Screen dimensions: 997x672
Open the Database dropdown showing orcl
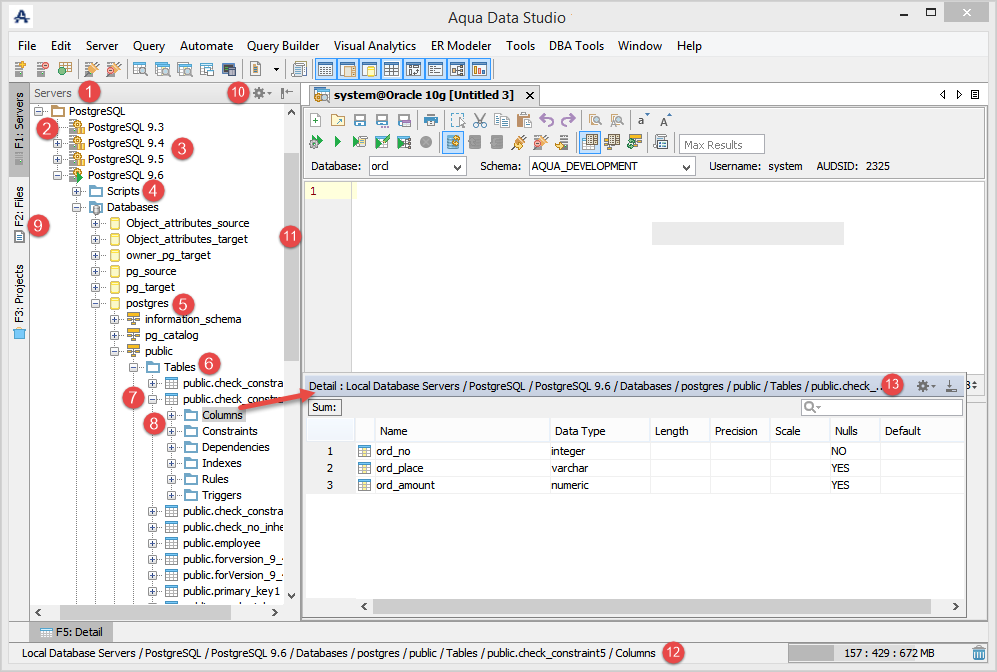click(417, 166)
